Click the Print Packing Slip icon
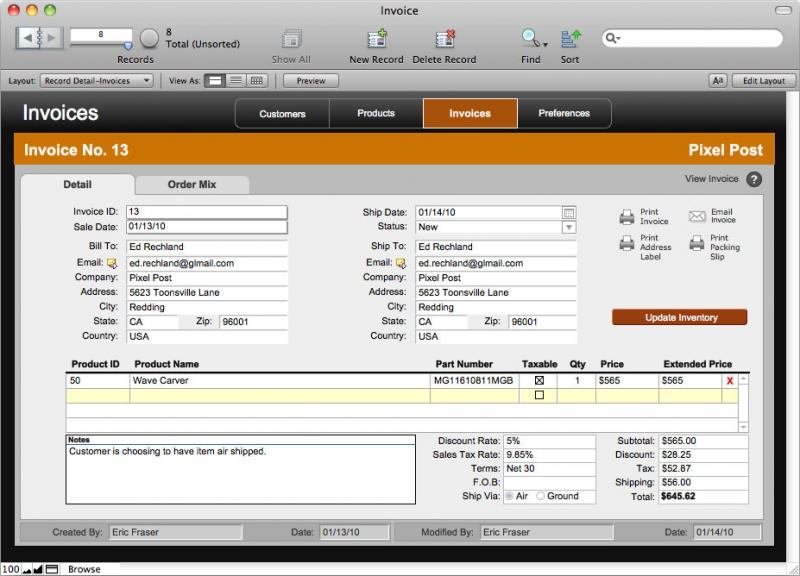The width and height of the screenshot is (800, 576). click(x=697, y=243)
